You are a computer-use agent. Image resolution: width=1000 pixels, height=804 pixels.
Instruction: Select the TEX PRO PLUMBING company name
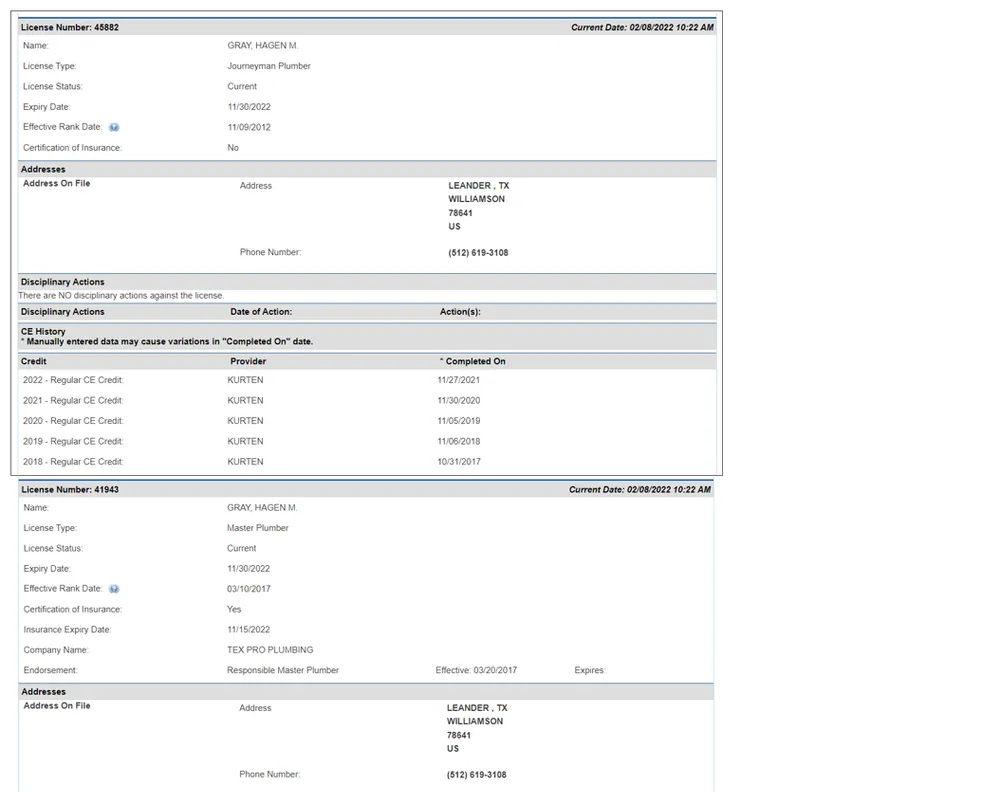[270, 650]
